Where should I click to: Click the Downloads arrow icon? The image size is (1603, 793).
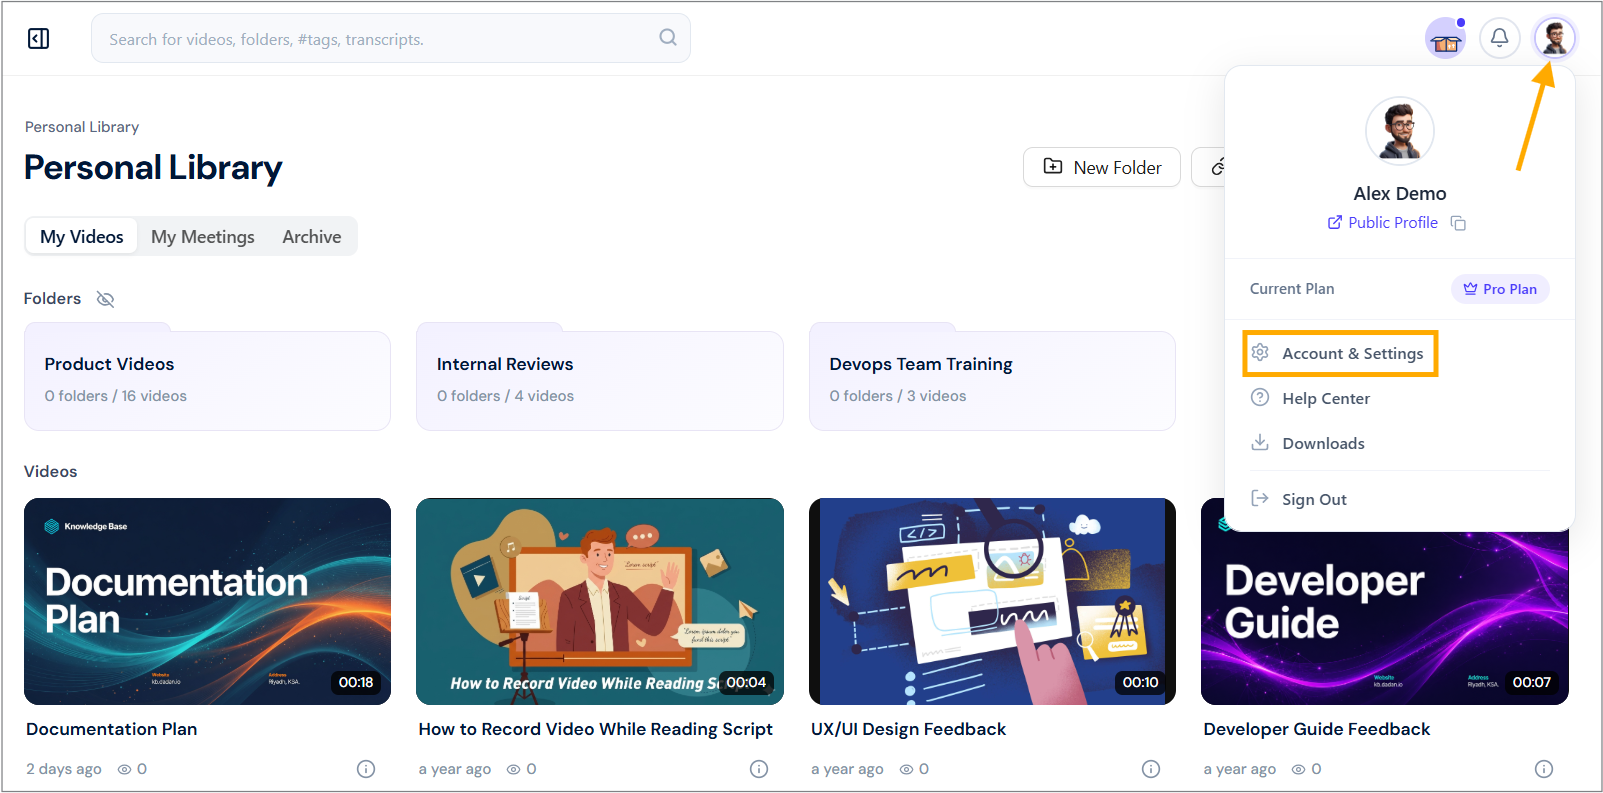[x=1260, y=443]
